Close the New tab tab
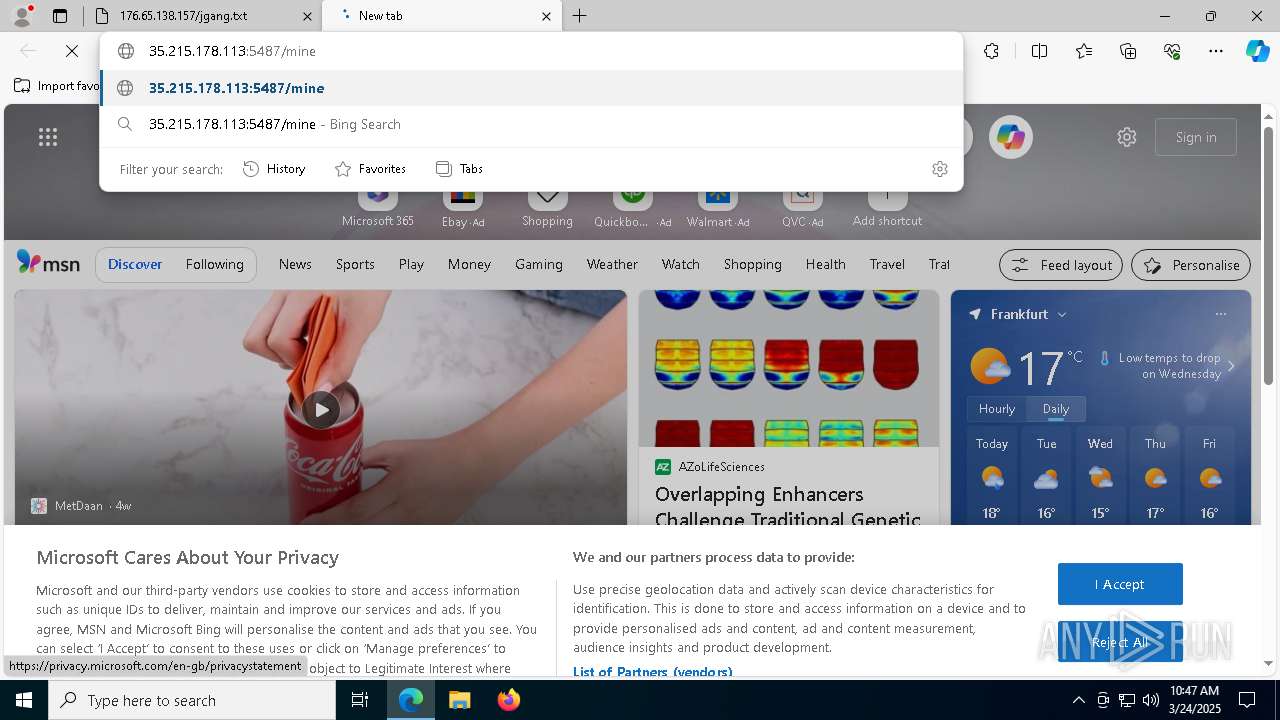Image resolution: width=1280 pixels, height=720 pixels. coord(546,16)
